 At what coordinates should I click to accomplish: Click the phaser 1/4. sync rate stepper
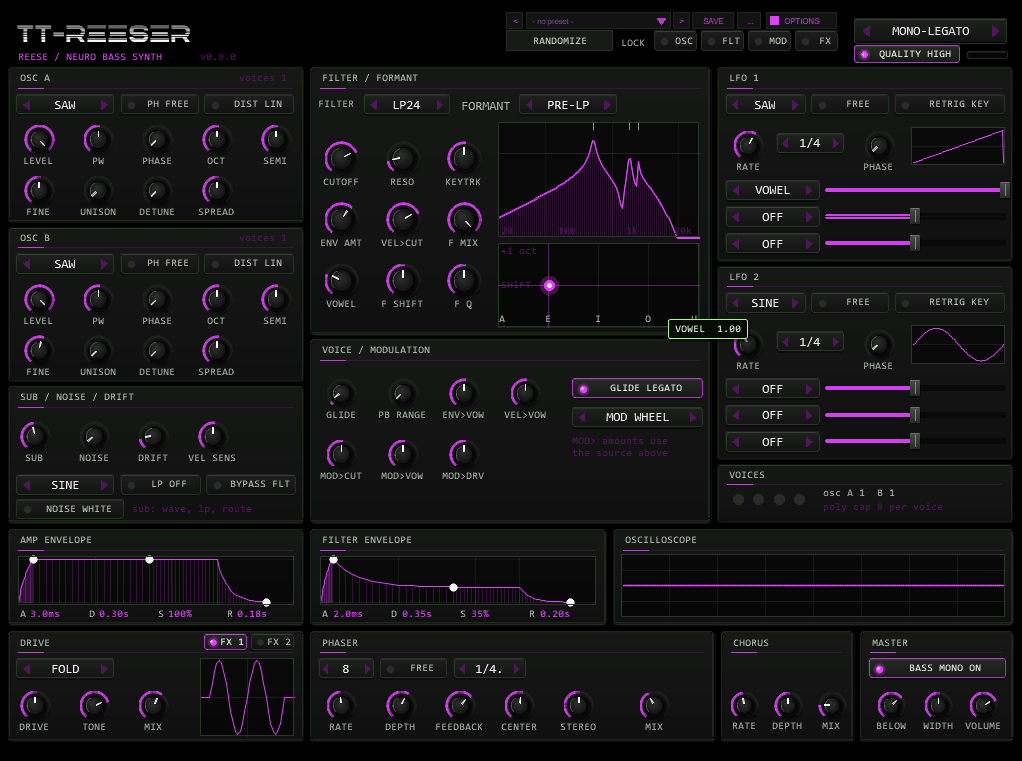click(x=489, y=668)
